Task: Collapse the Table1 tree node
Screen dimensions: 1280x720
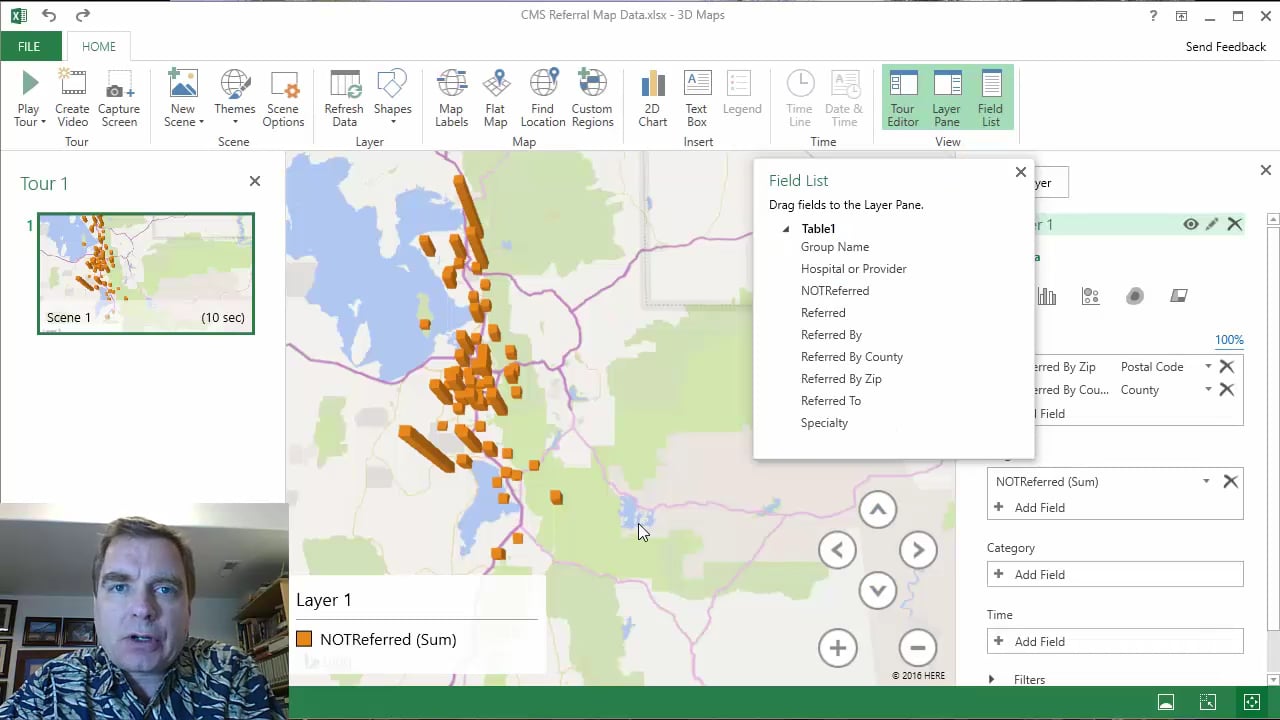Action: pyautogui.click(x=786, y=229)
